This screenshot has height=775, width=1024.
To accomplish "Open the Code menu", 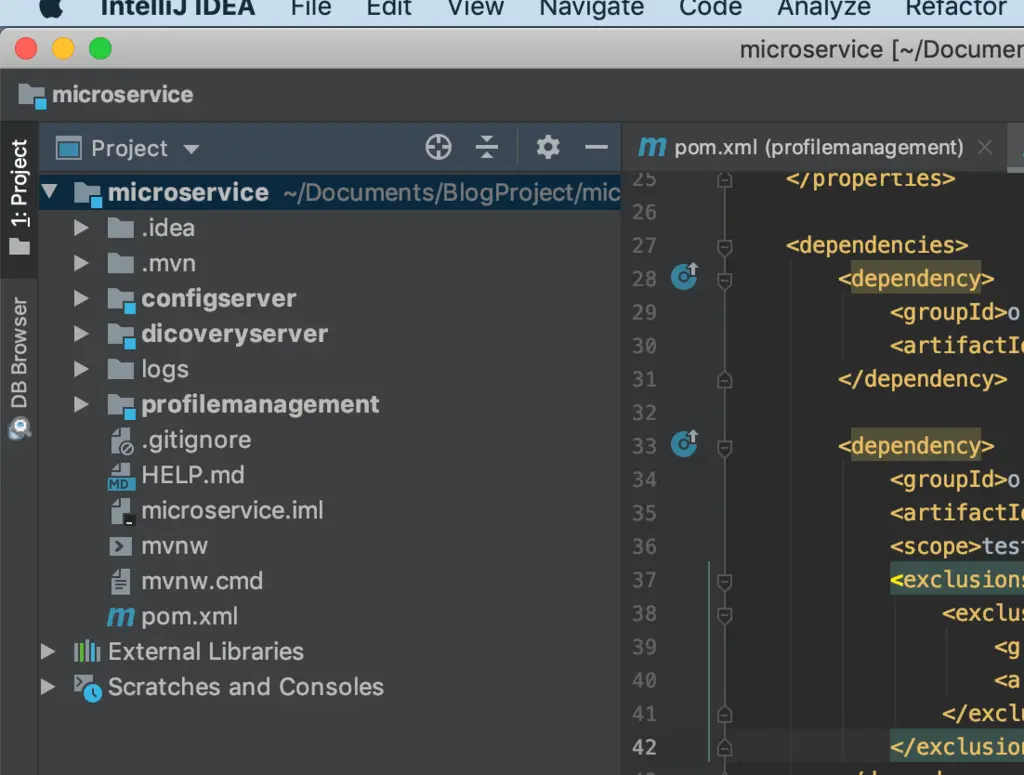I will click(x=711, y=8).
